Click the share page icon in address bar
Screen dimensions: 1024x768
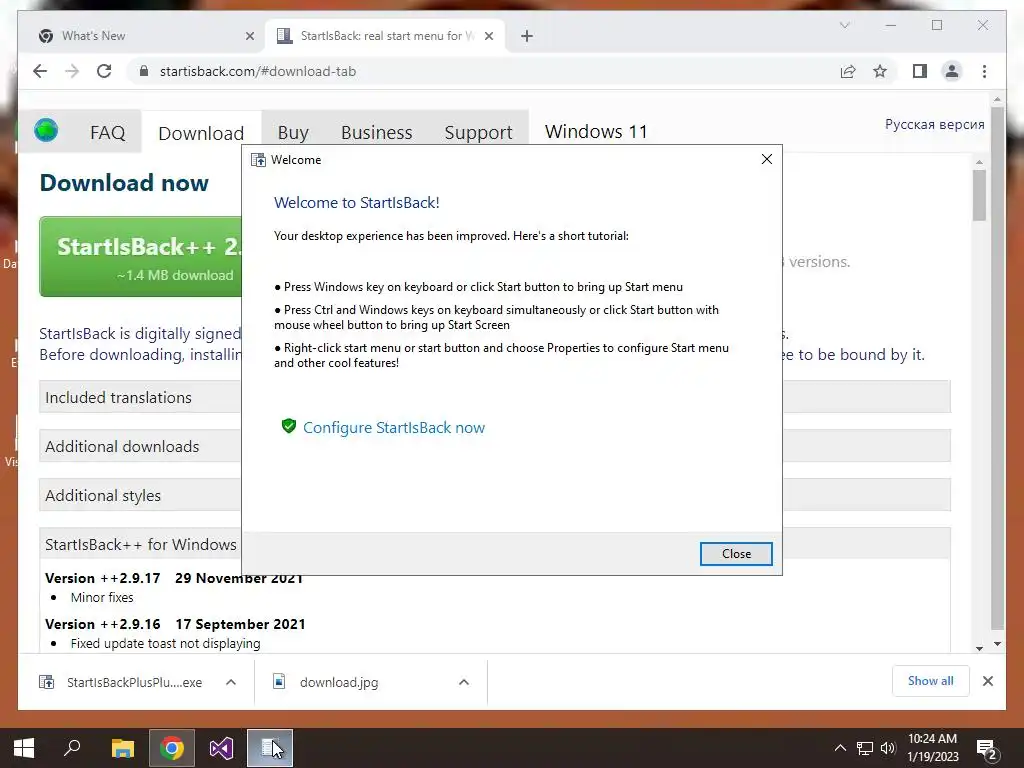coord(848,71)
